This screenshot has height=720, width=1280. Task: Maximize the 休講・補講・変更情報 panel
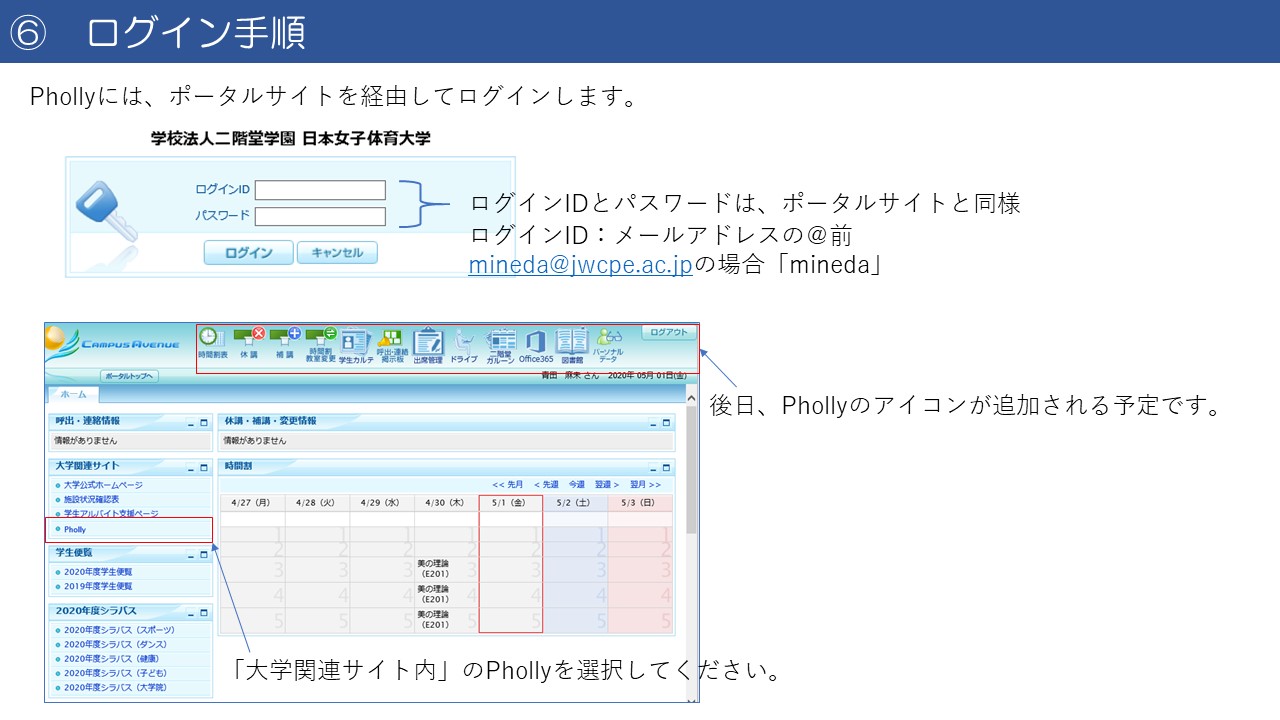coord(668,423)
